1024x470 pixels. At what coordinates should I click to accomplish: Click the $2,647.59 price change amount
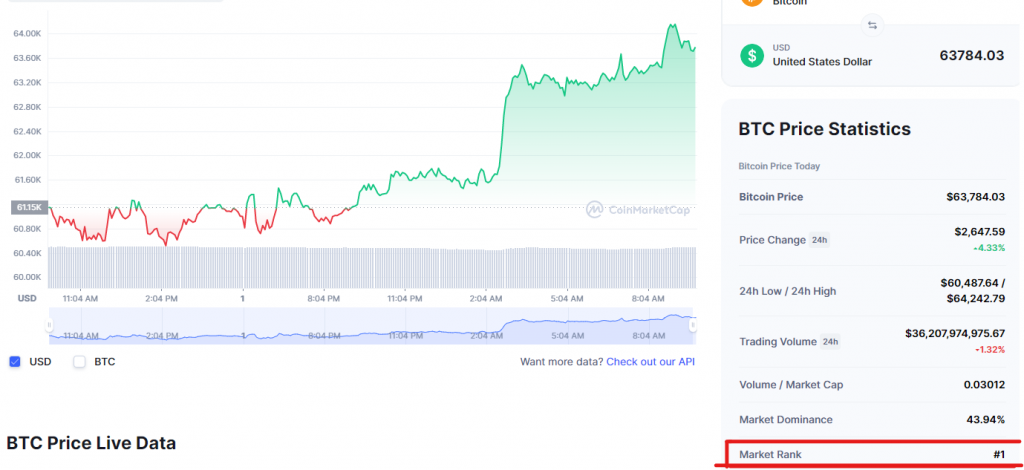coord(979,231)
